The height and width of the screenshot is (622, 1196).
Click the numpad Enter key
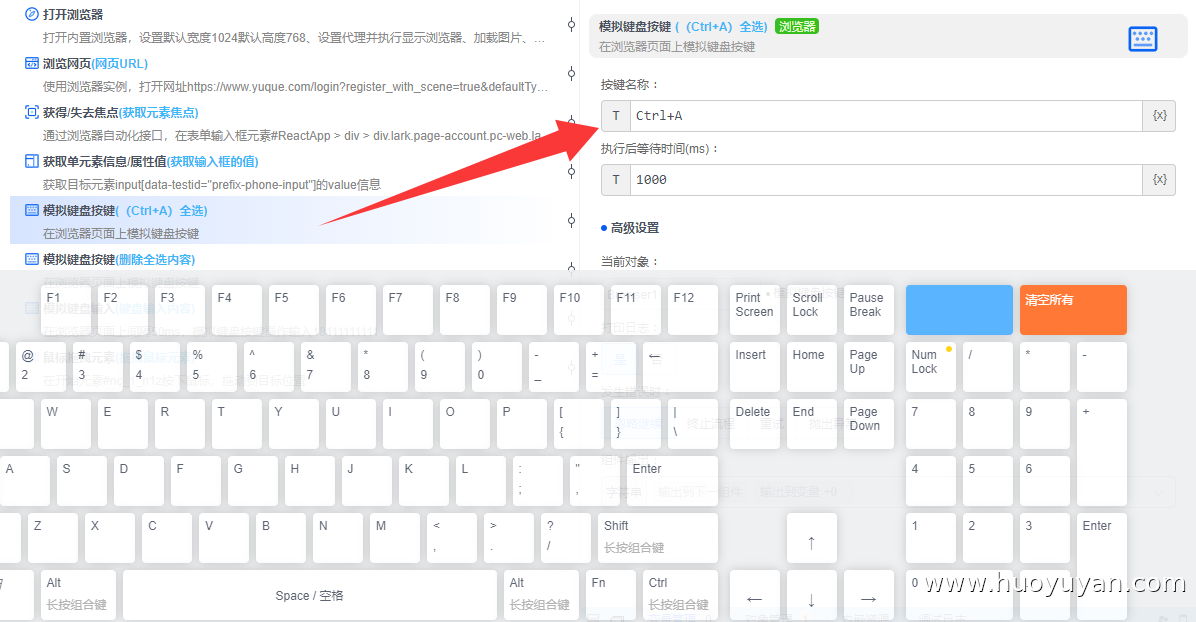point(1101,566)
